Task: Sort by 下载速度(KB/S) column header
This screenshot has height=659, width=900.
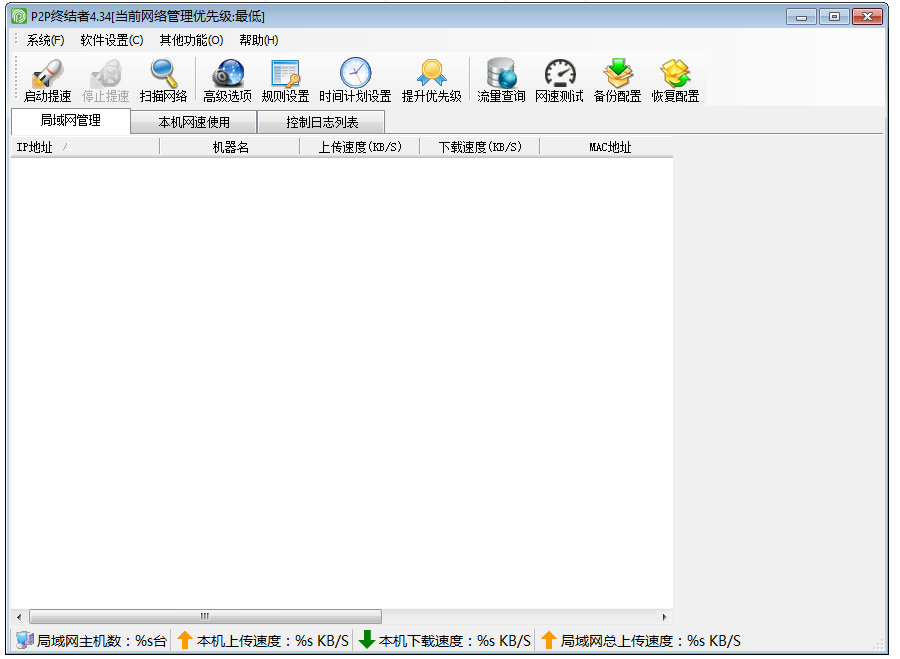Action: 480,148
